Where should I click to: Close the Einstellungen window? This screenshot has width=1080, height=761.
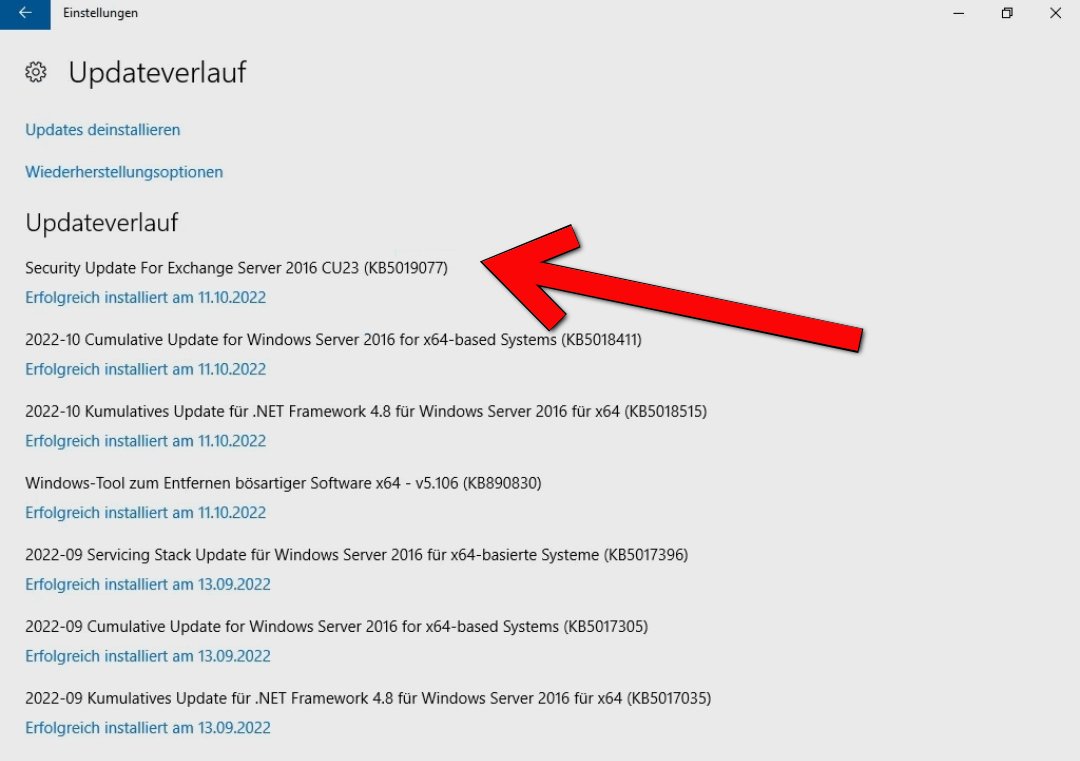click(1055, 13)
